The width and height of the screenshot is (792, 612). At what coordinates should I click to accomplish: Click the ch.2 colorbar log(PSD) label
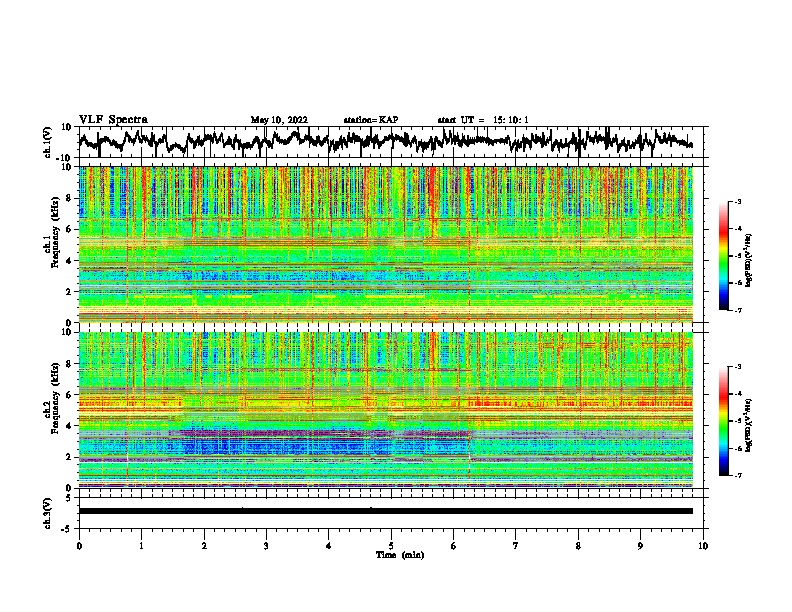pos(748,425)
